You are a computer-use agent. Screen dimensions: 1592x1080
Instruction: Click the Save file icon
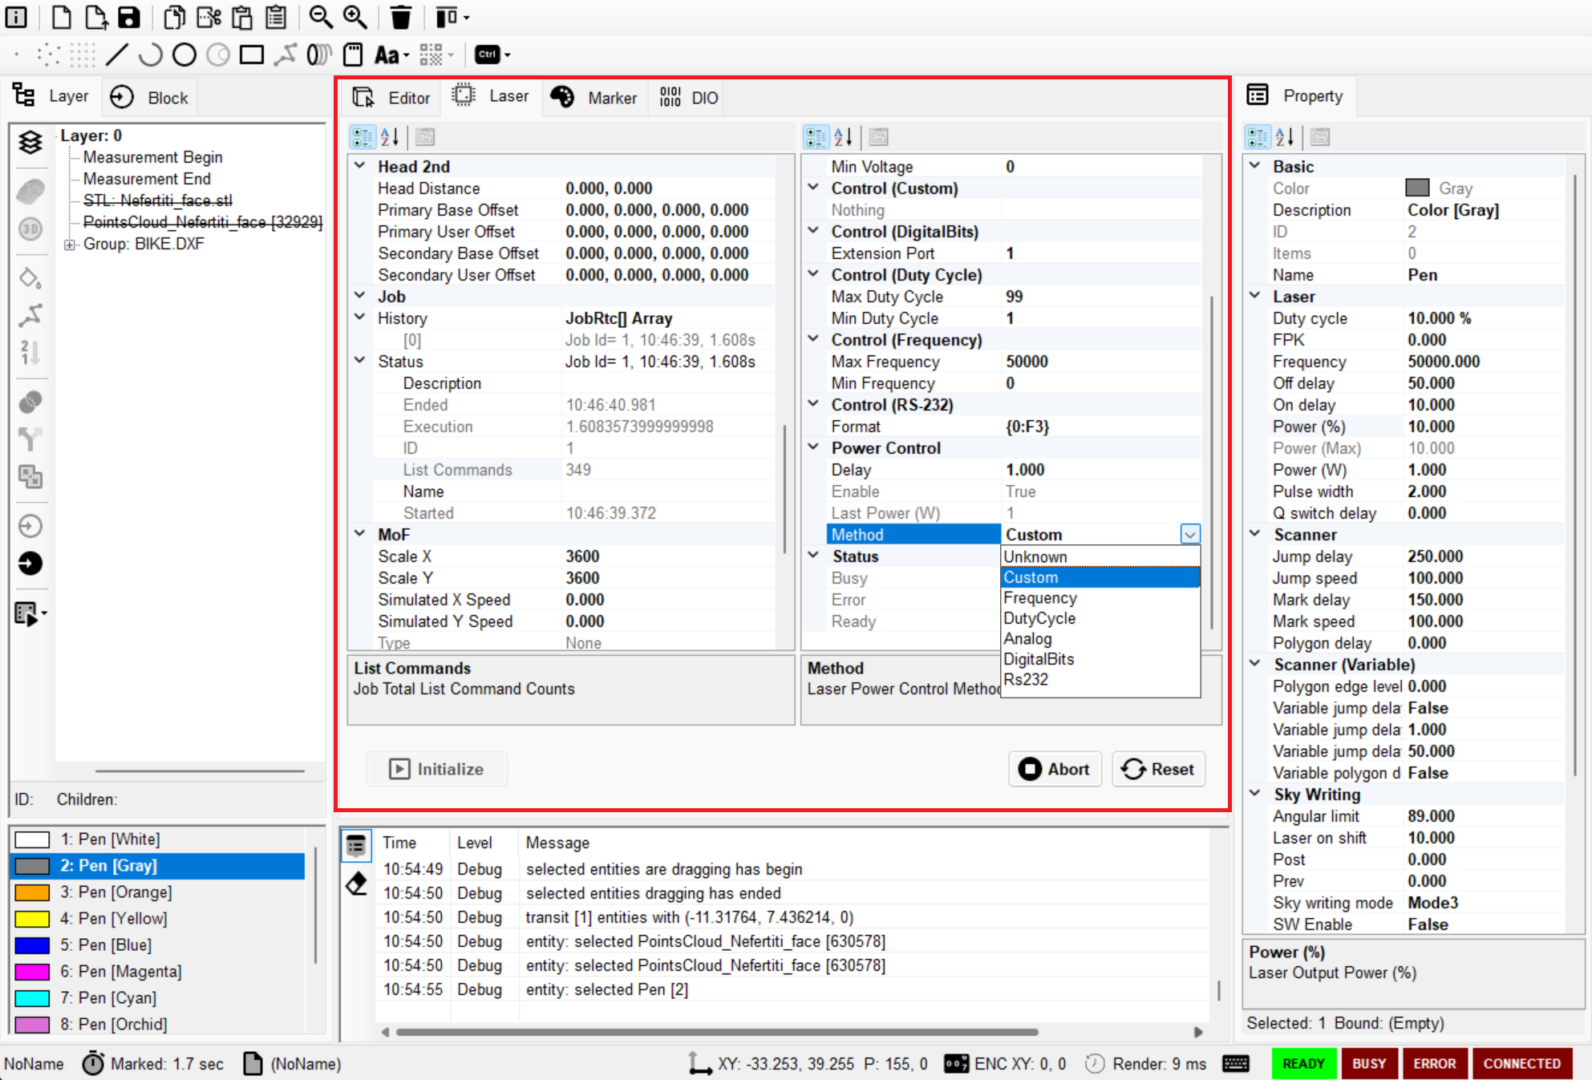[x=129, y=17]
